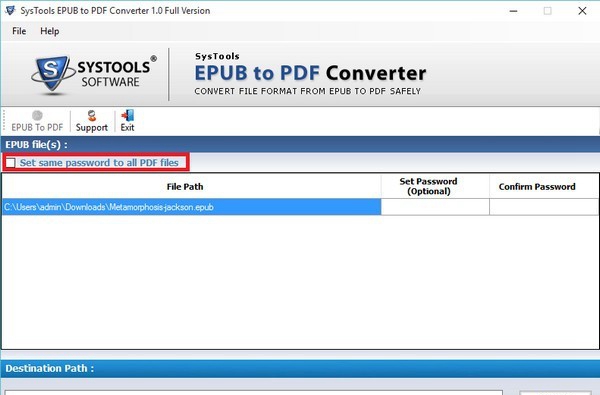
Task: Click the Destination Path section header
Action: 300,368
